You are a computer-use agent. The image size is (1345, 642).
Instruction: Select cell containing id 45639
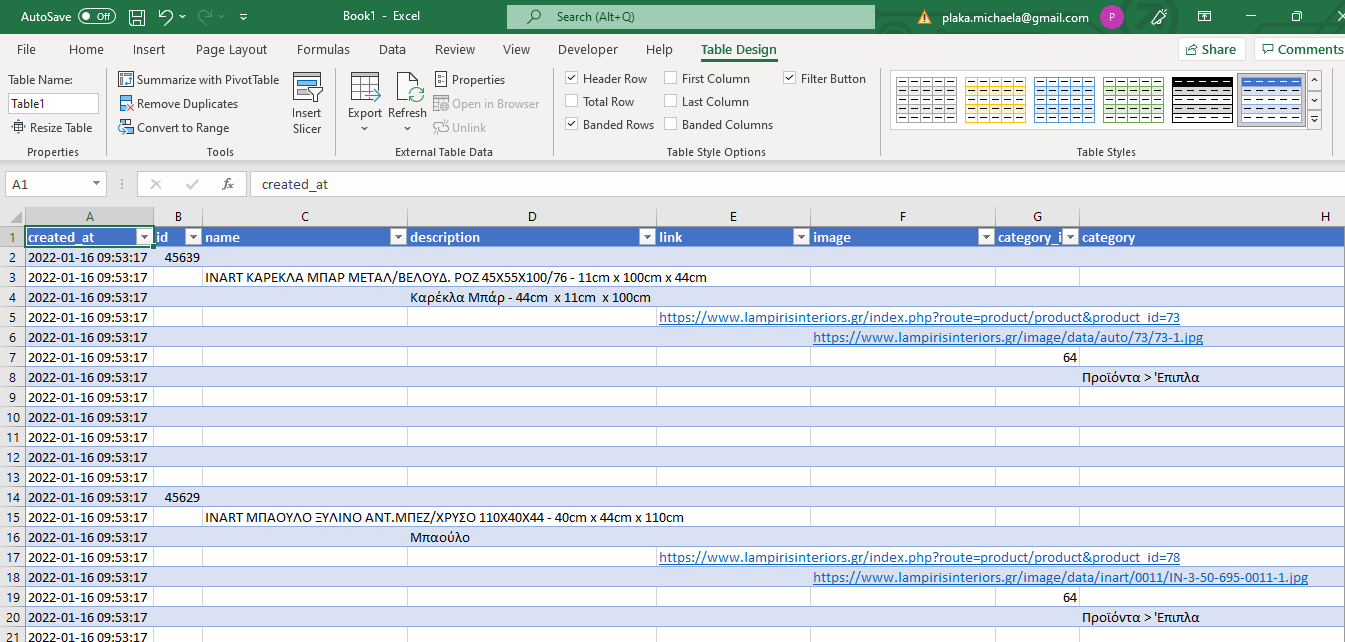(178, 258)
